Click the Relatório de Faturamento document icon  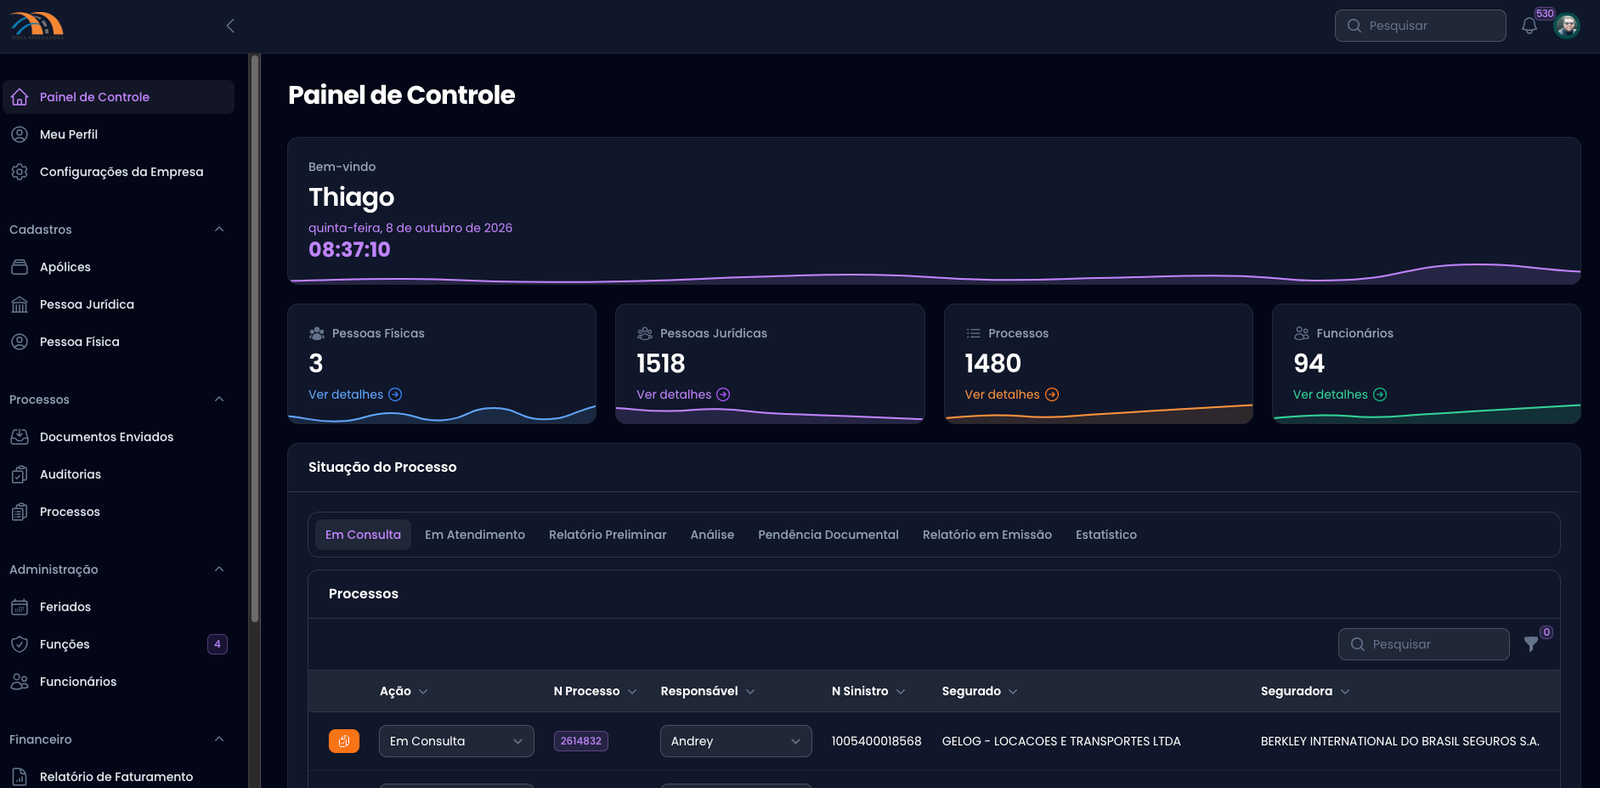[19, 777]
